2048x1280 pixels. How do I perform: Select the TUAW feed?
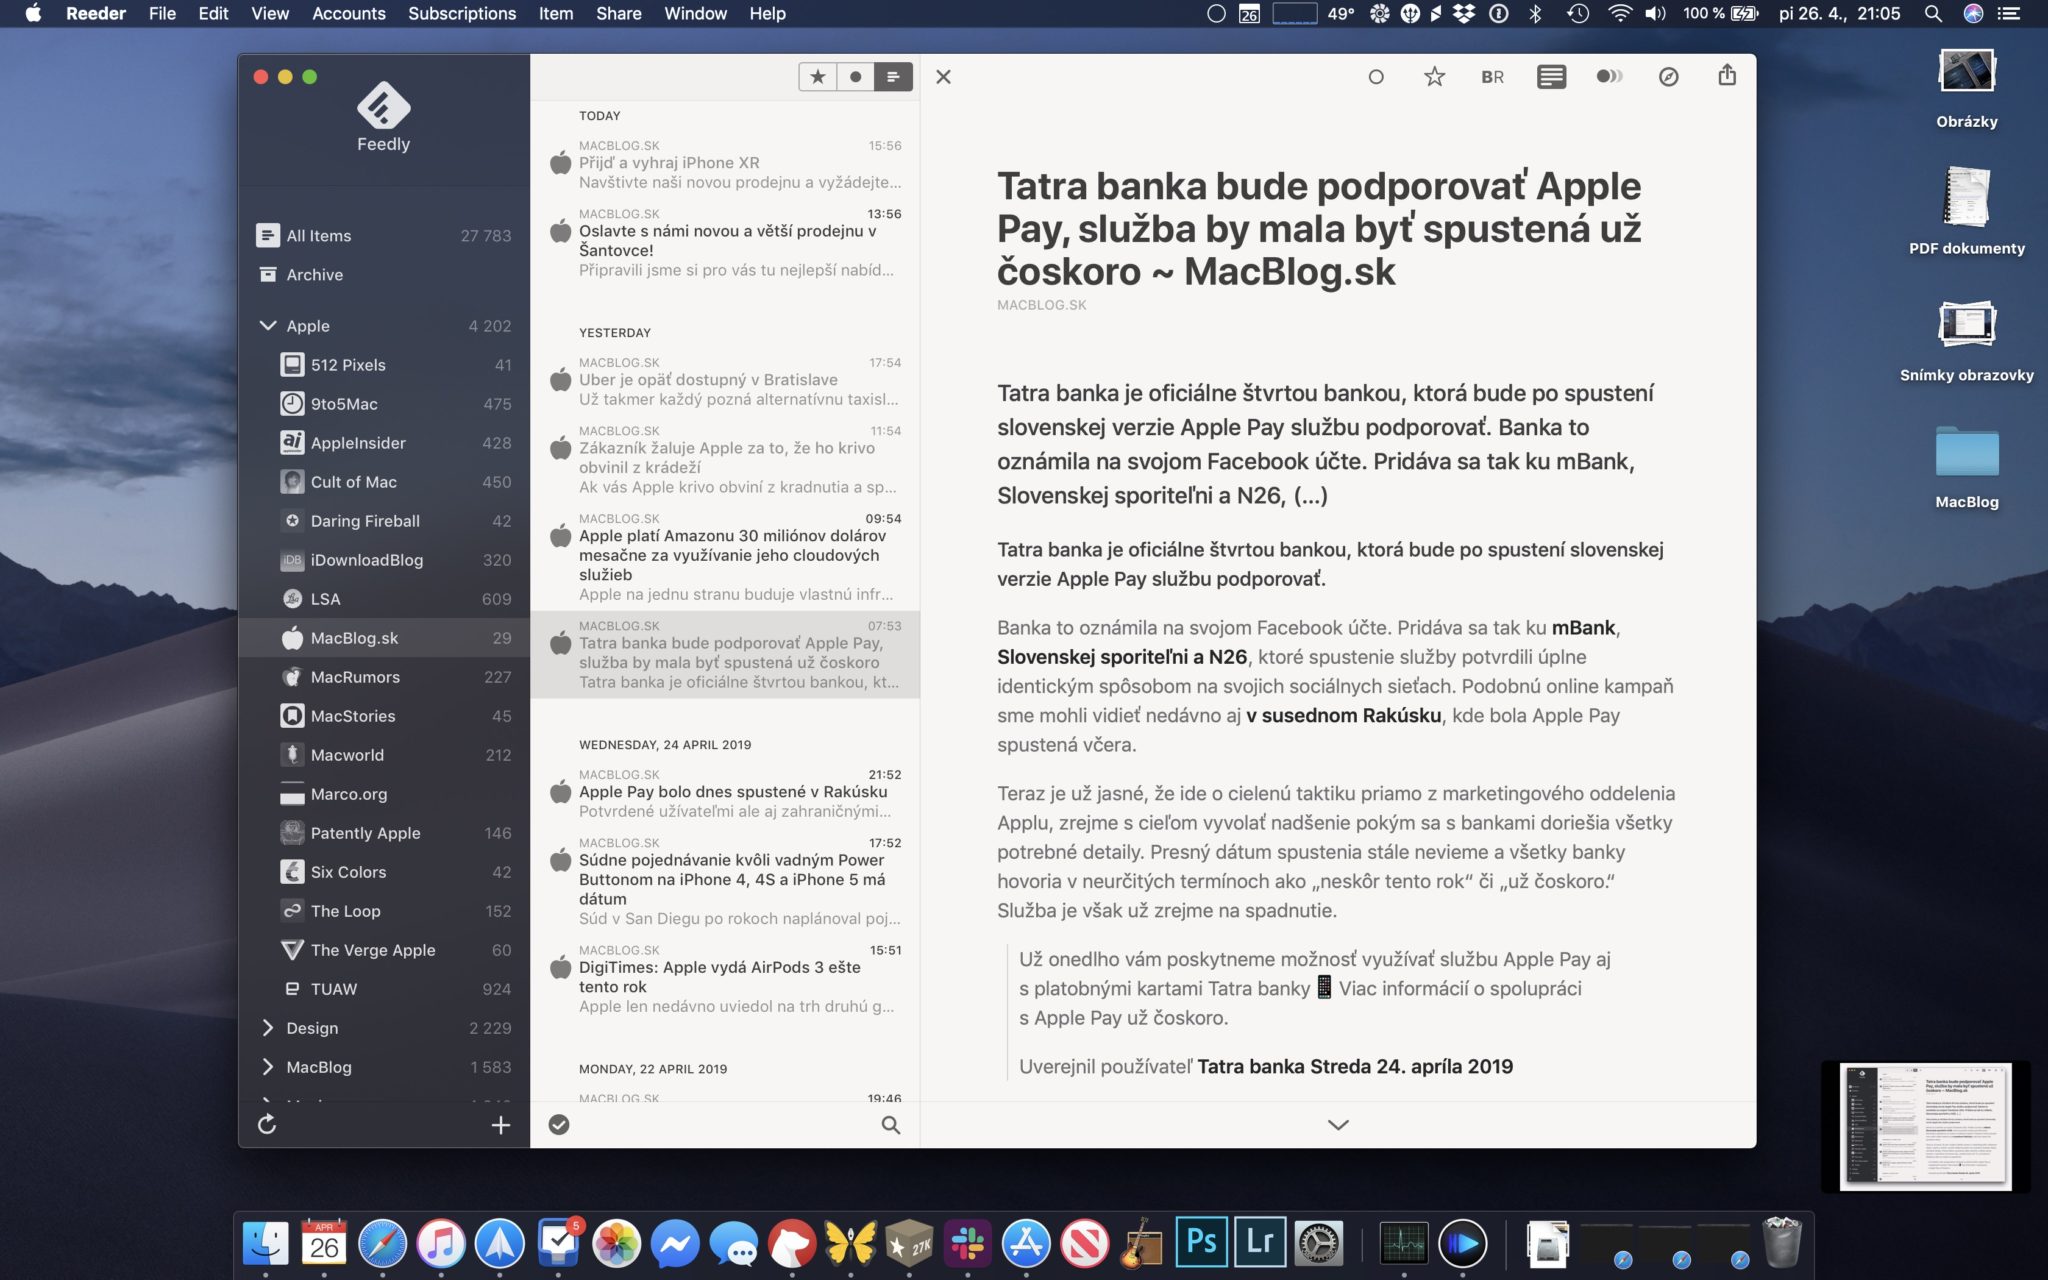point(384,988)
